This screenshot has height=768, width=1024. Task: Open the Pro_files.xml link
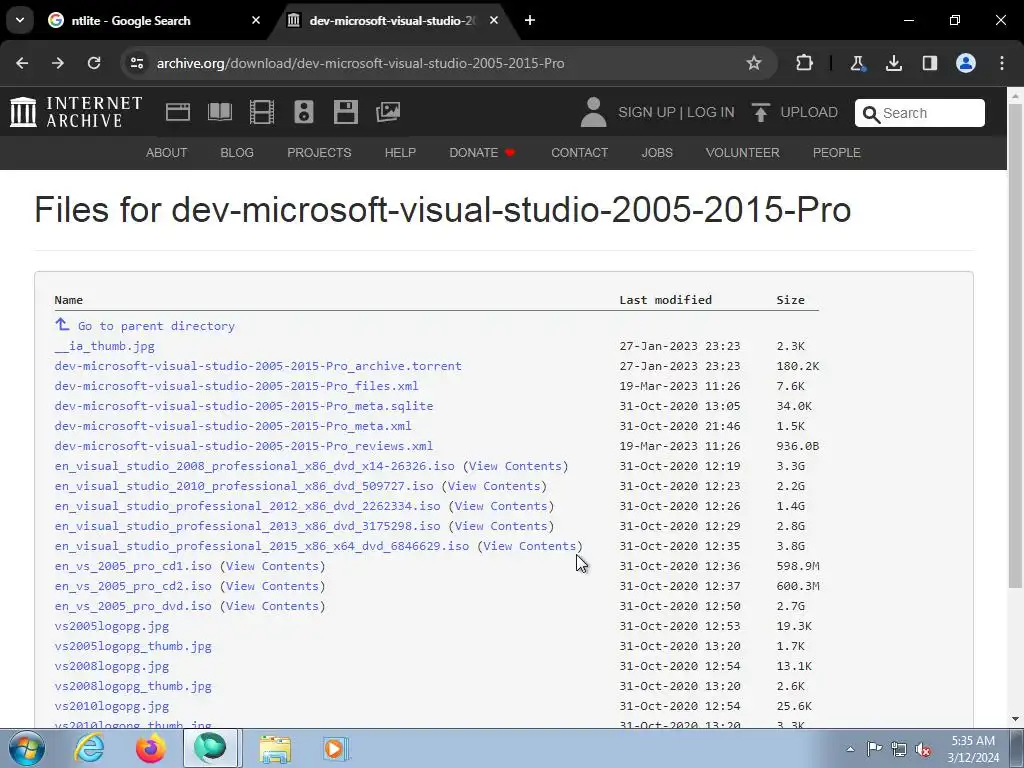tap(236, 386)
